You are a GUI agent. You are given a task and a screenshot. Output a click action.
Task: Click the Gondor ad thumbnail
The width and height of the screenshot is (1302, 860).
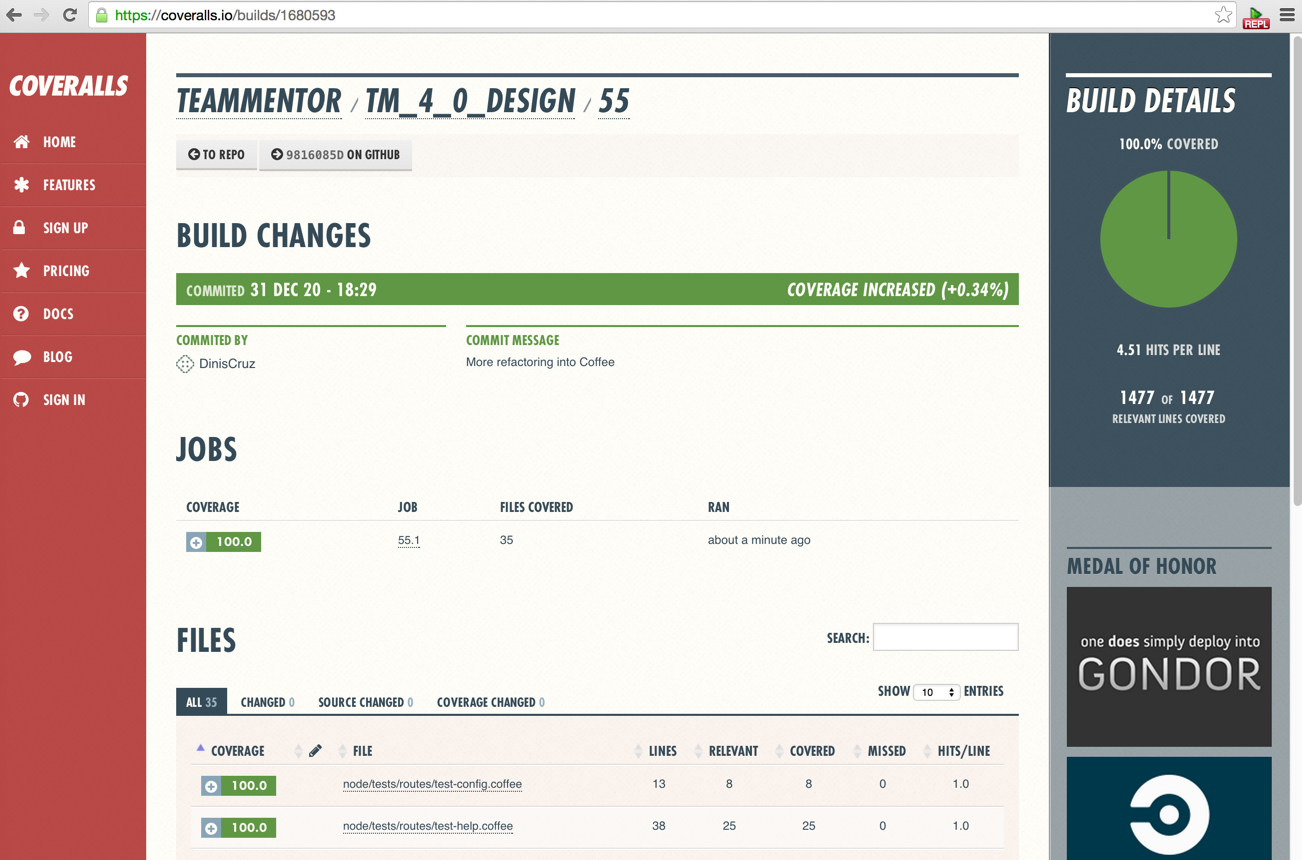click(1169, 667)
